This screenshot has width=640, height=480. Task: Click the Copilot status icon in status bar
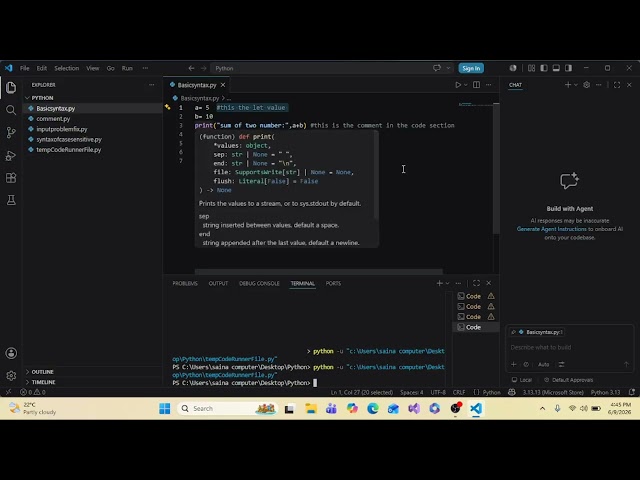click(x=512, y=392)
